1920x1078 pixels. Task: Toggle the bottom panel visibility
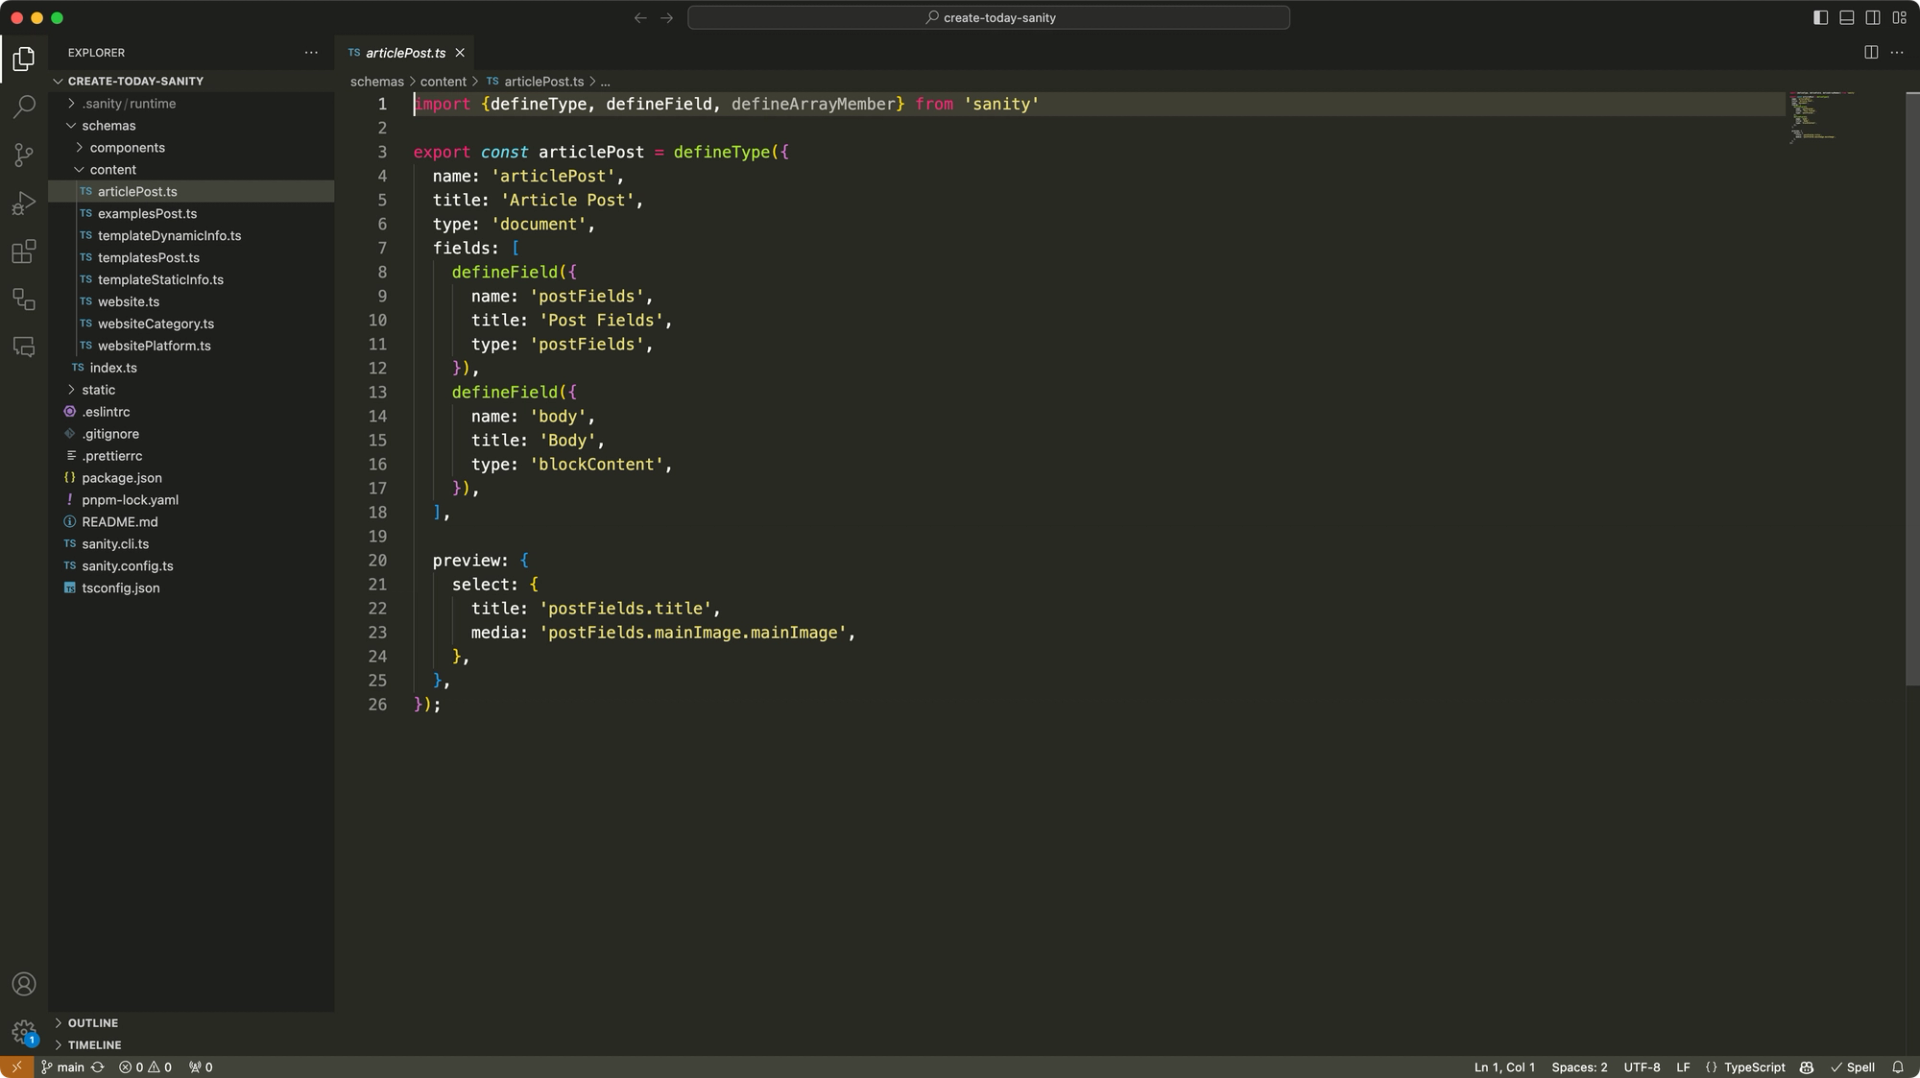coord(1846,18)
